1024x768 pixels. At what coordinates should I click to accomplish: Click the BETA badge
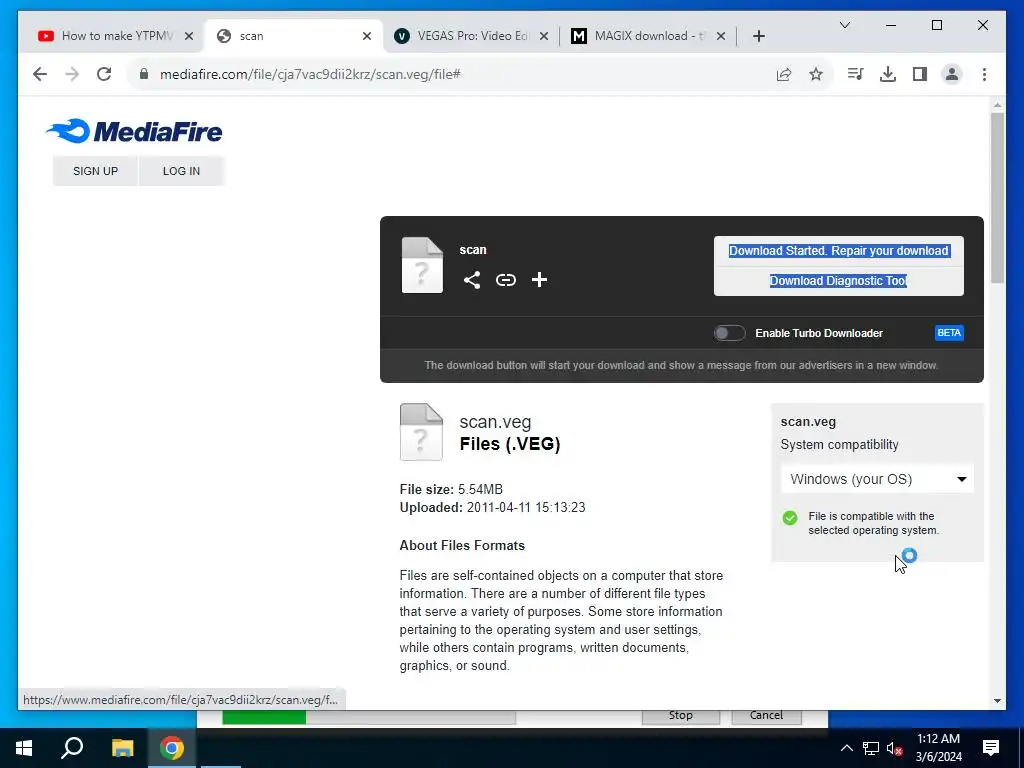coord(949,333)
